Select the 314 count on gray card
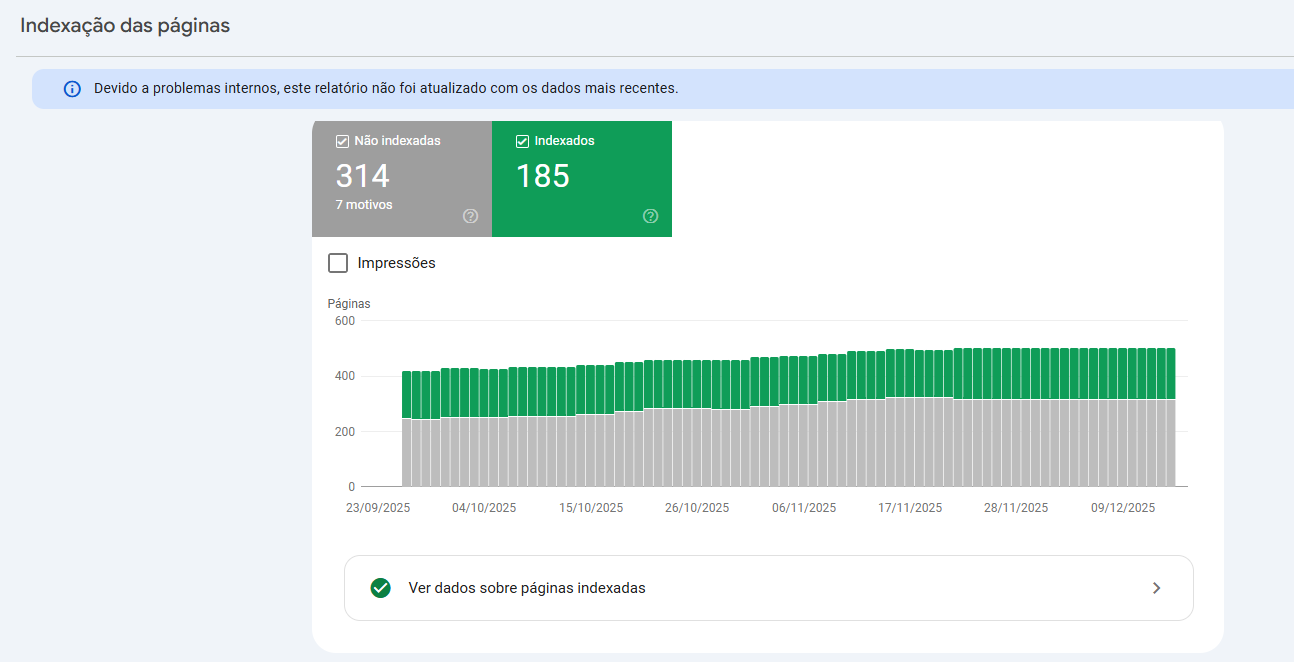Viewport: 1294px width, 662px height. pyautogui.click(x=362, y=176)
